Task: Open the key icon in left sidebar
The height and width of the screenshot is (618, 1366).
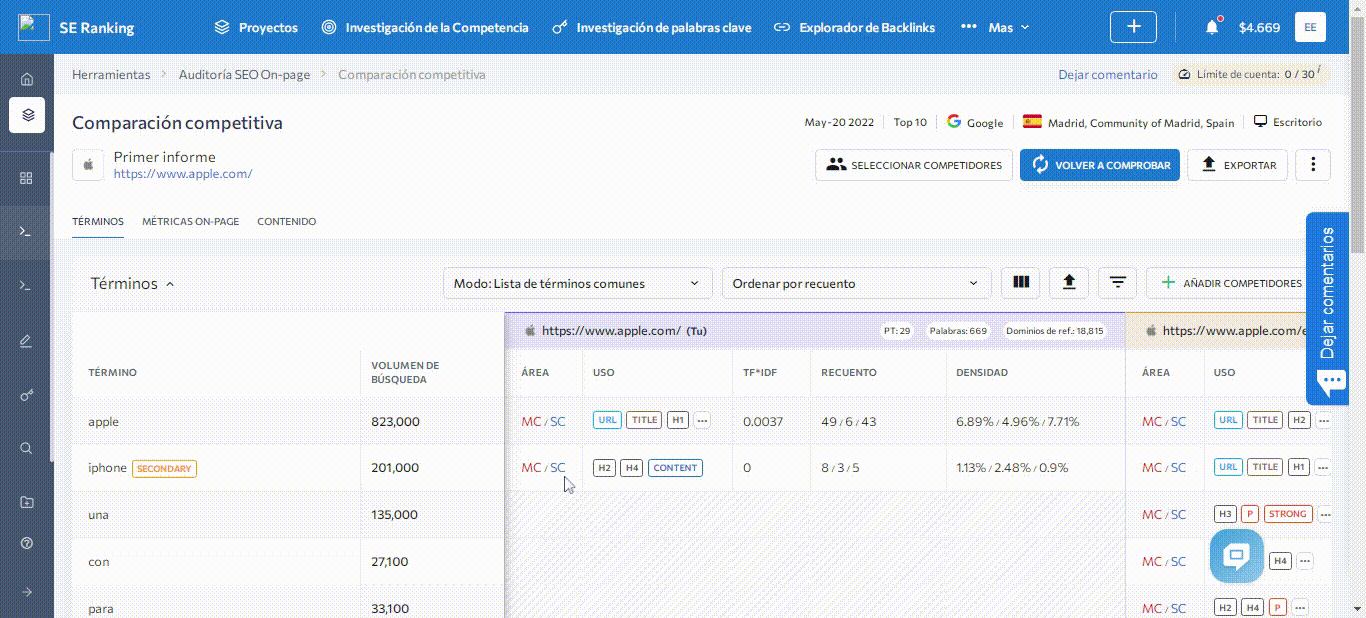Action: click(x=27, y=395)
